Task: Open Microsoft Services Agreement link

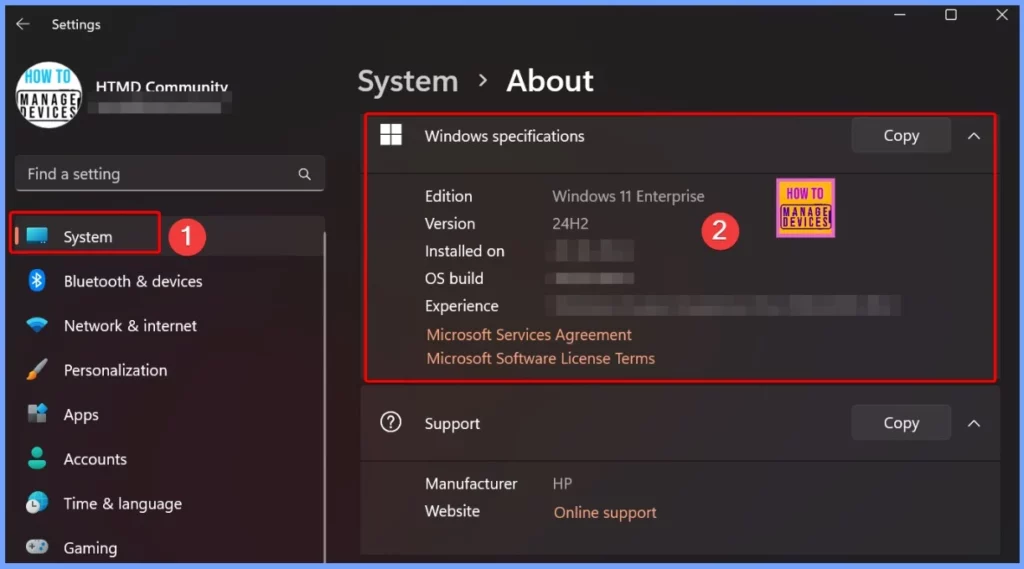Action: click(529, 335)
